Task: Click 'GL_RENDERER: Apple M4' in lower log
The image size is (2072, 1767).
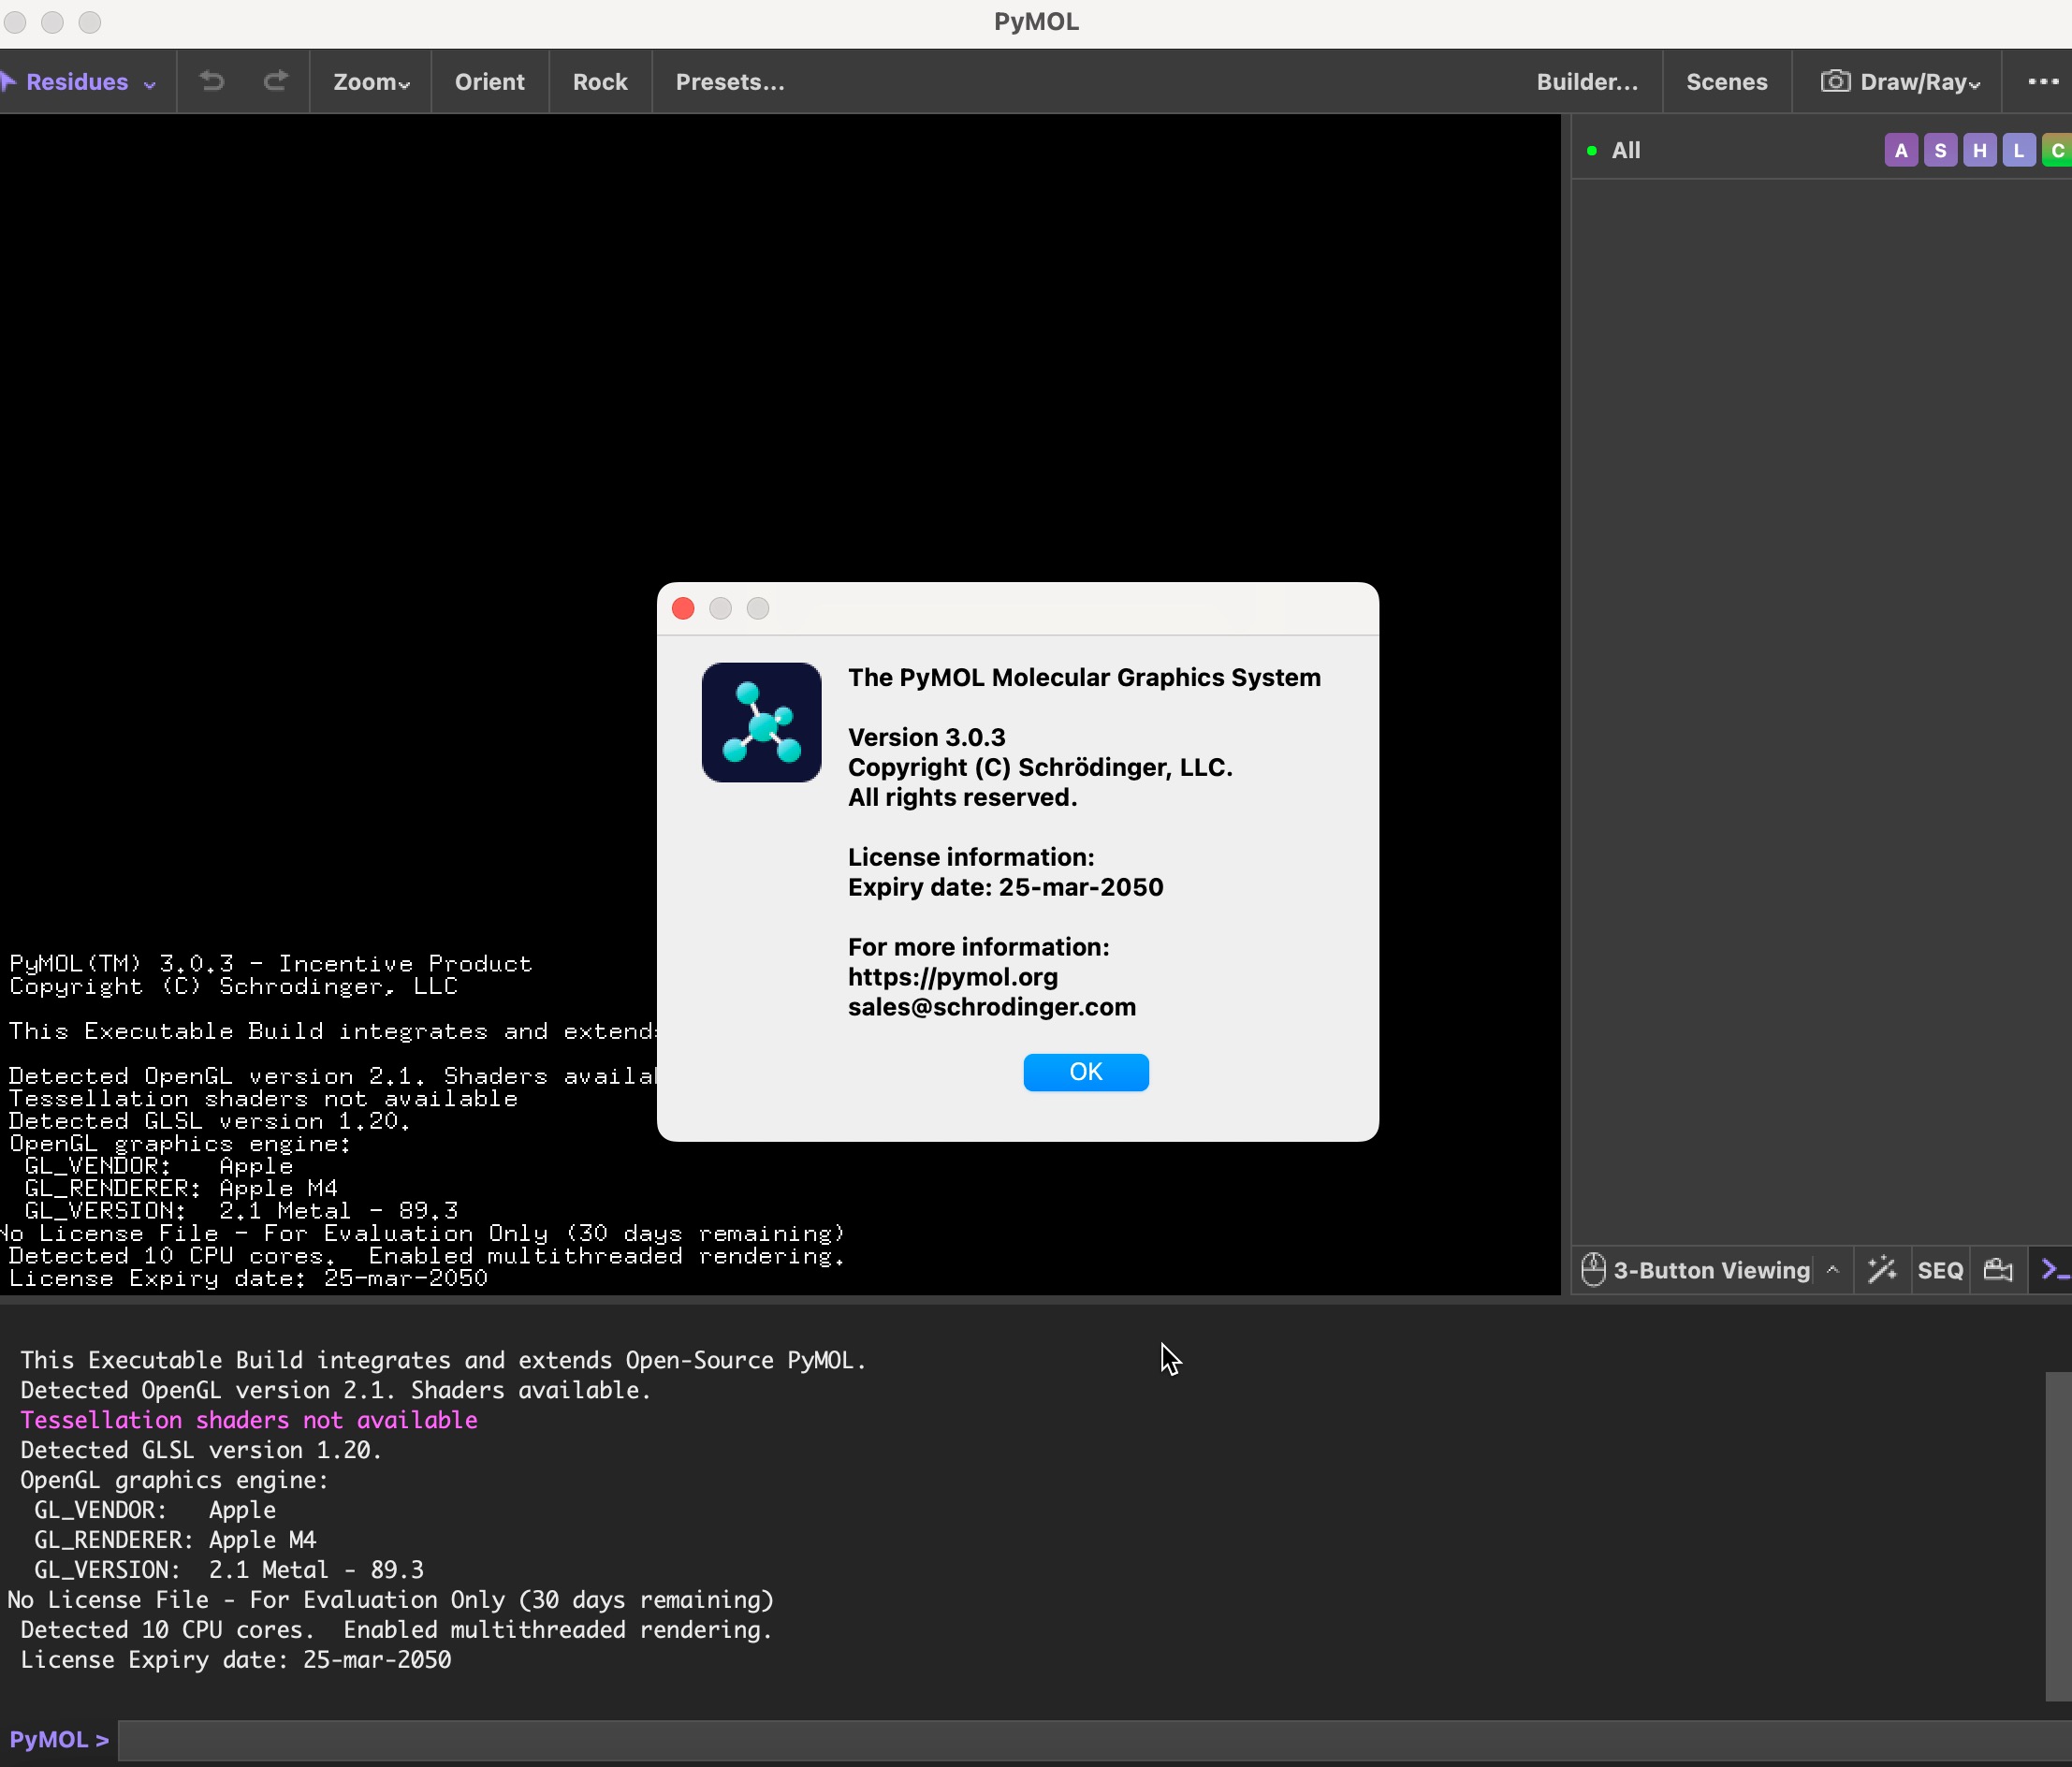Action: (175, 1540)
